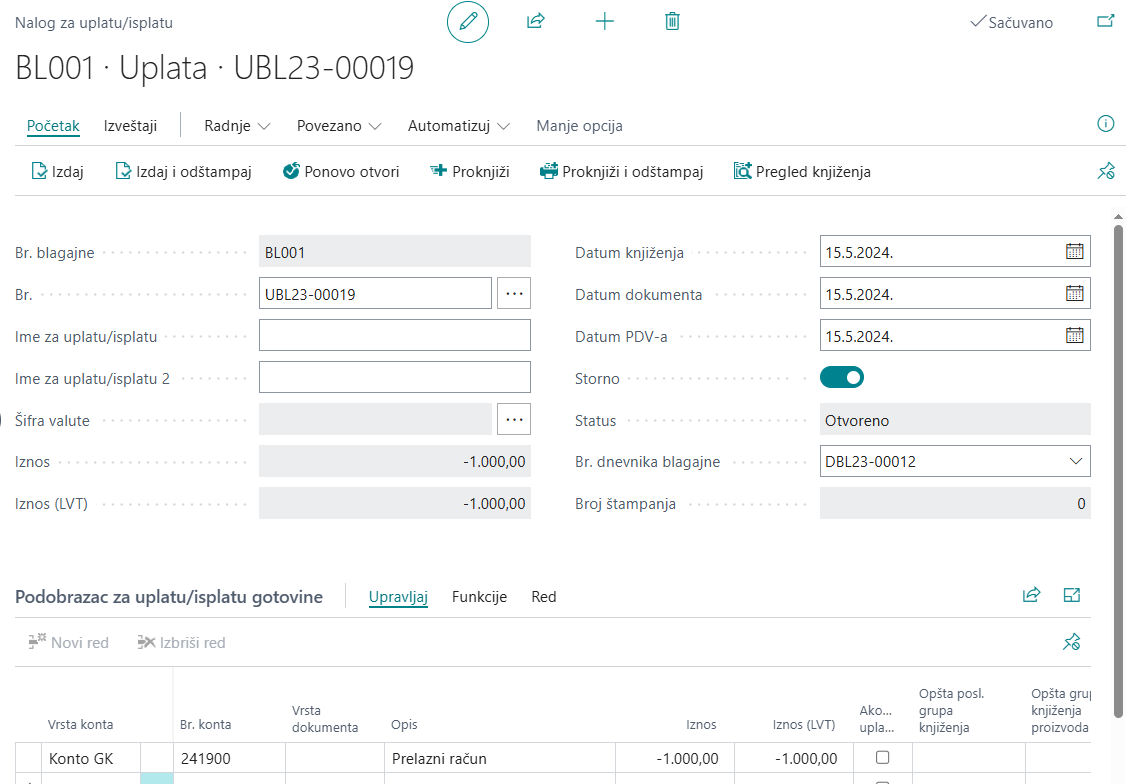
Task: Click the trash delete icon
Action: coord(672,22)
